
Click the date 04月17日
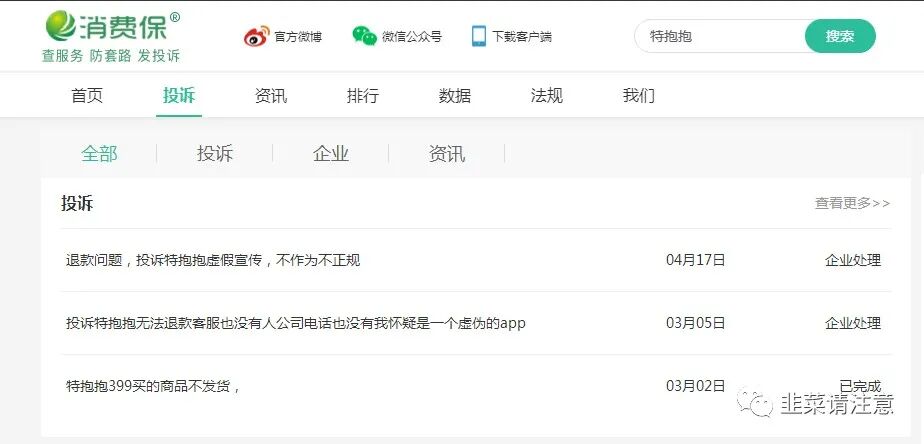(x=695, y=260)
